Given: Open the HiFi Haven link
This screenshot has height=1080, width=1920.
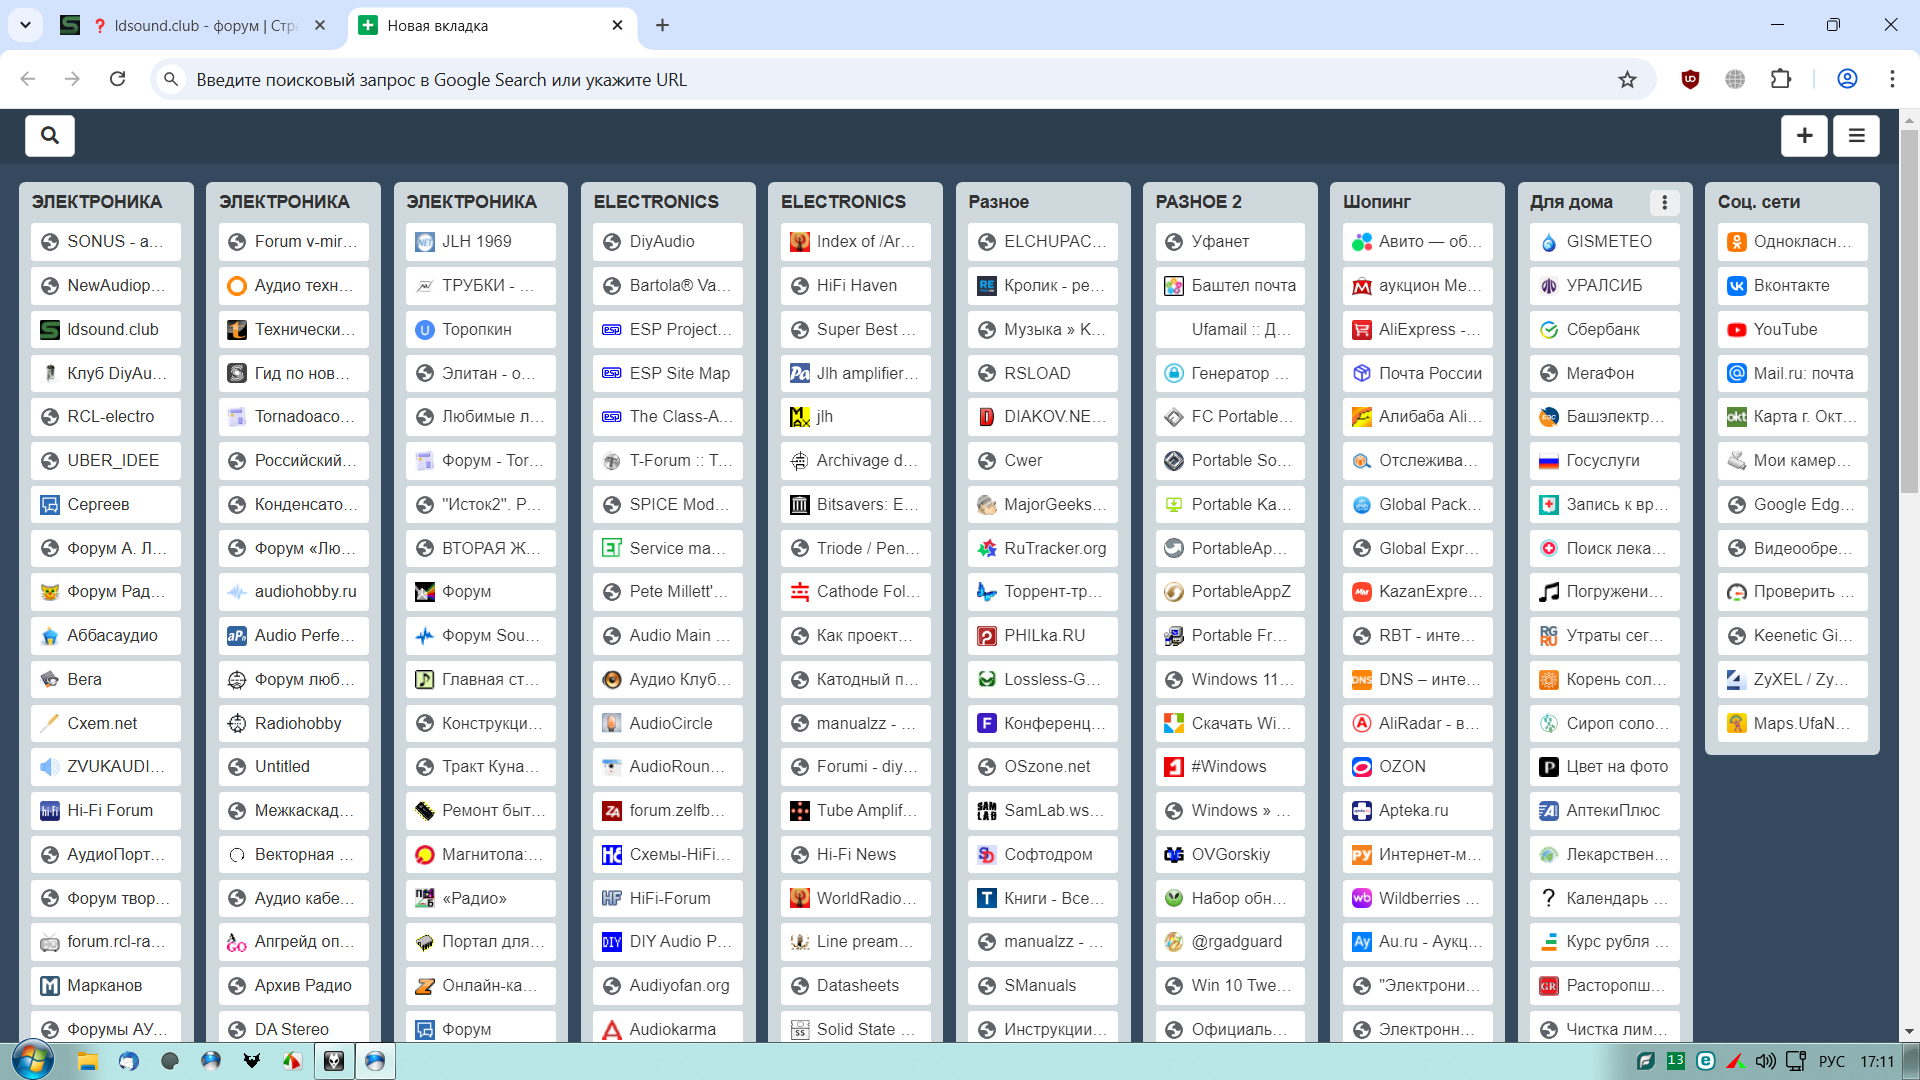Looking at the screenshot, I should 855,286.
